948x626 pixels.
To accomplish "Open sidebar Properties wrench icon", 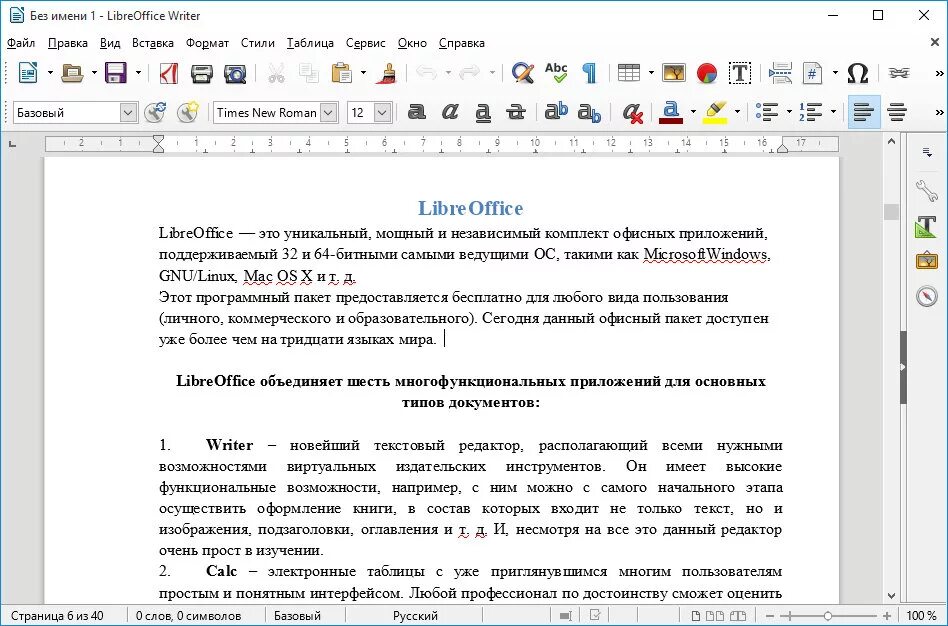I will (926, 191).
